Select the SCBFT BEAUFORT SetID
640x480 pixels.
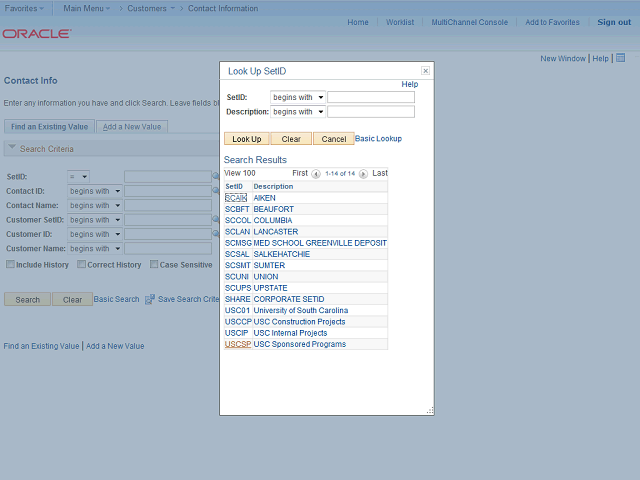[237, 209]
